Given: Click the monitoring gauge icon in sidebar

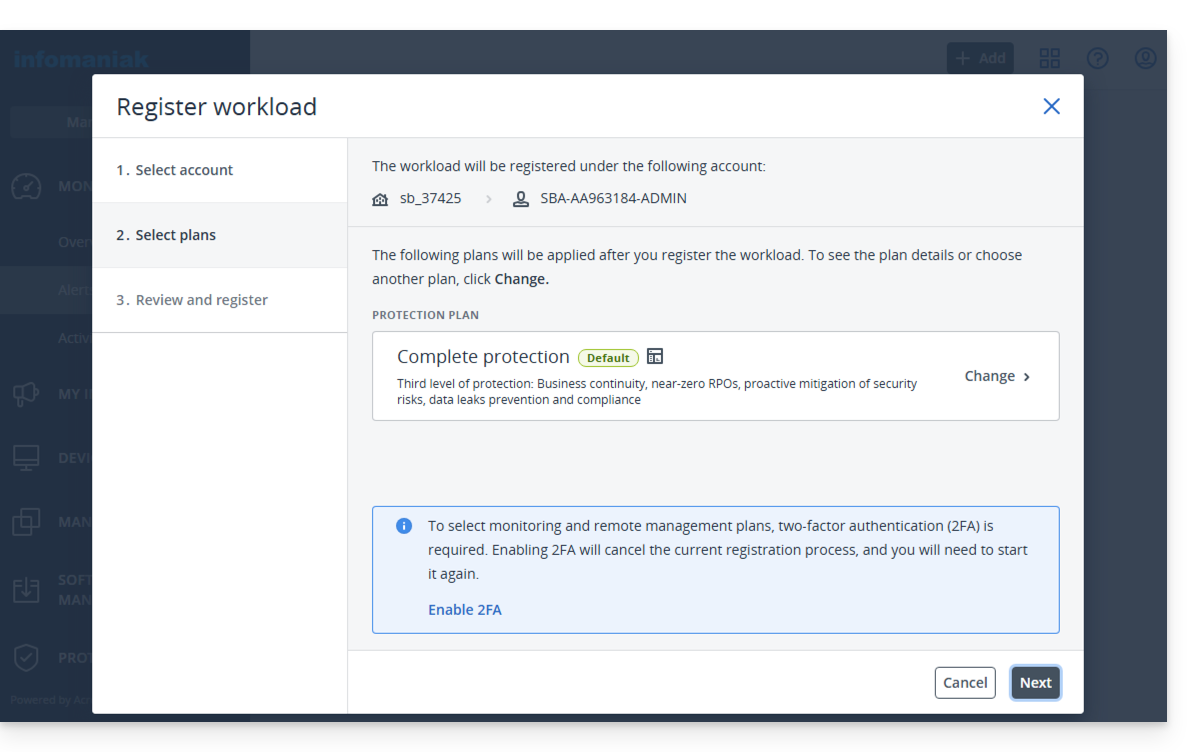Looking at the screenshot, I should (x=26, y=187).
